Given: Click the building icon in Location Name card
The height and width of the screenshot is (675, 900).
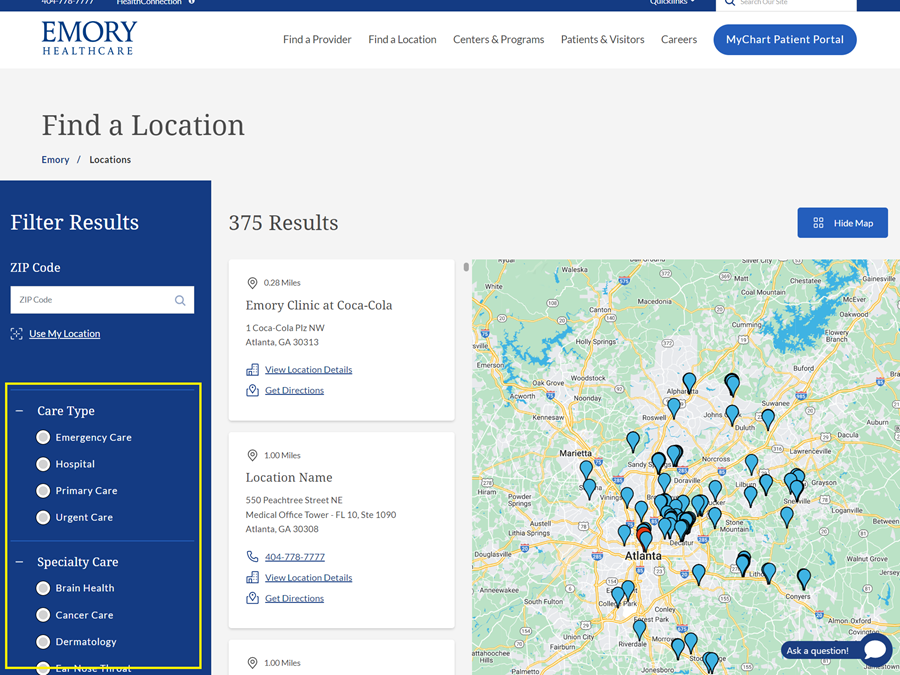Looking at the screenshot, I should click(253, 577).
